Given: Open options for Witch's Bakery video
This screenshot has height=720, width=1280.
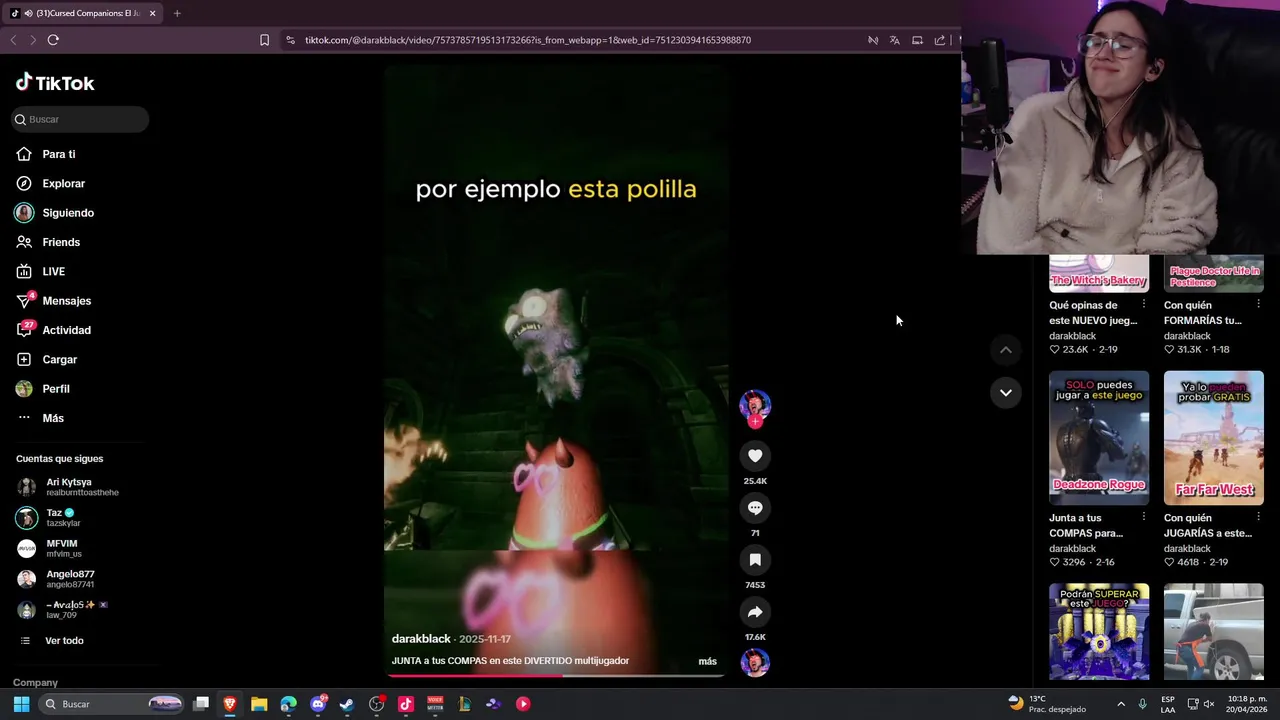Looking at the screenshot, I should [x=1144, y=305].
